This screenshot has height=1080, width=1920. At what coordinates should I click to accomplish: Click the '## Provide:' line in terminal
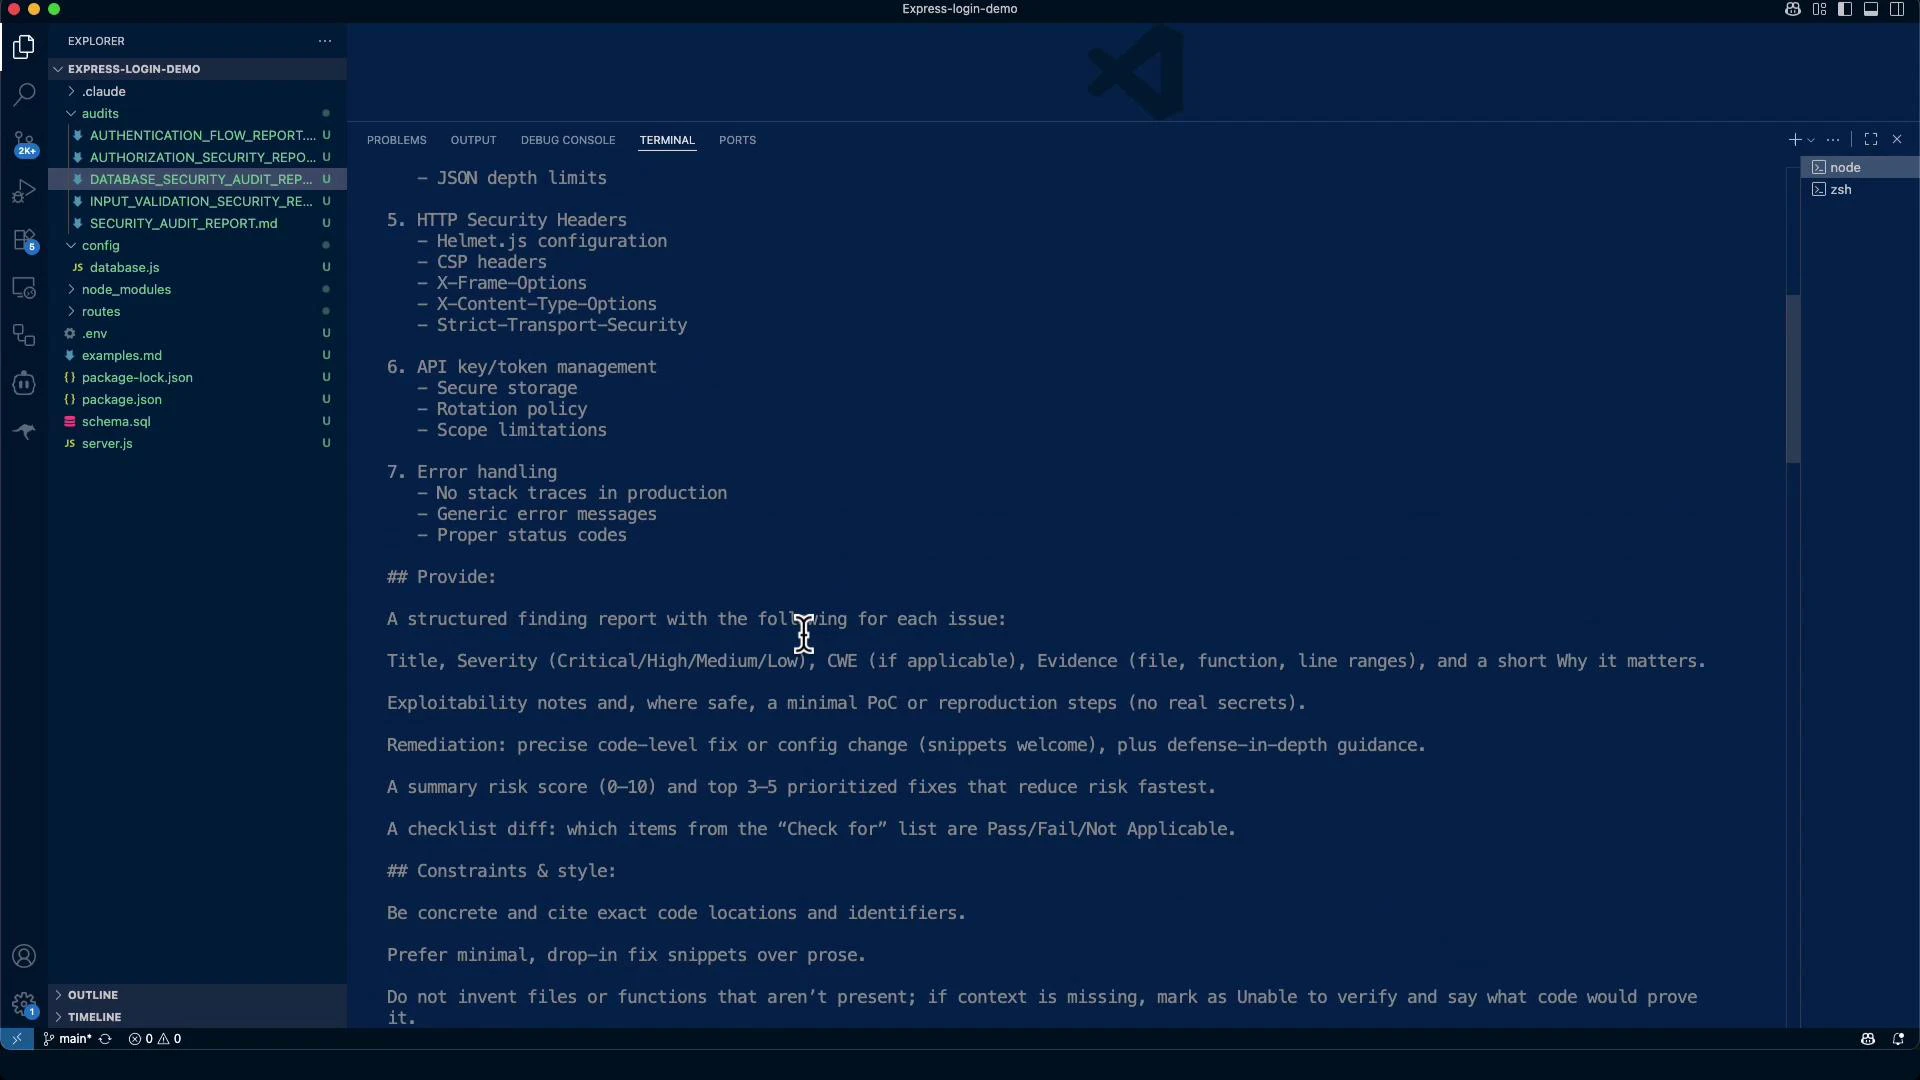[x=441, y=577]
